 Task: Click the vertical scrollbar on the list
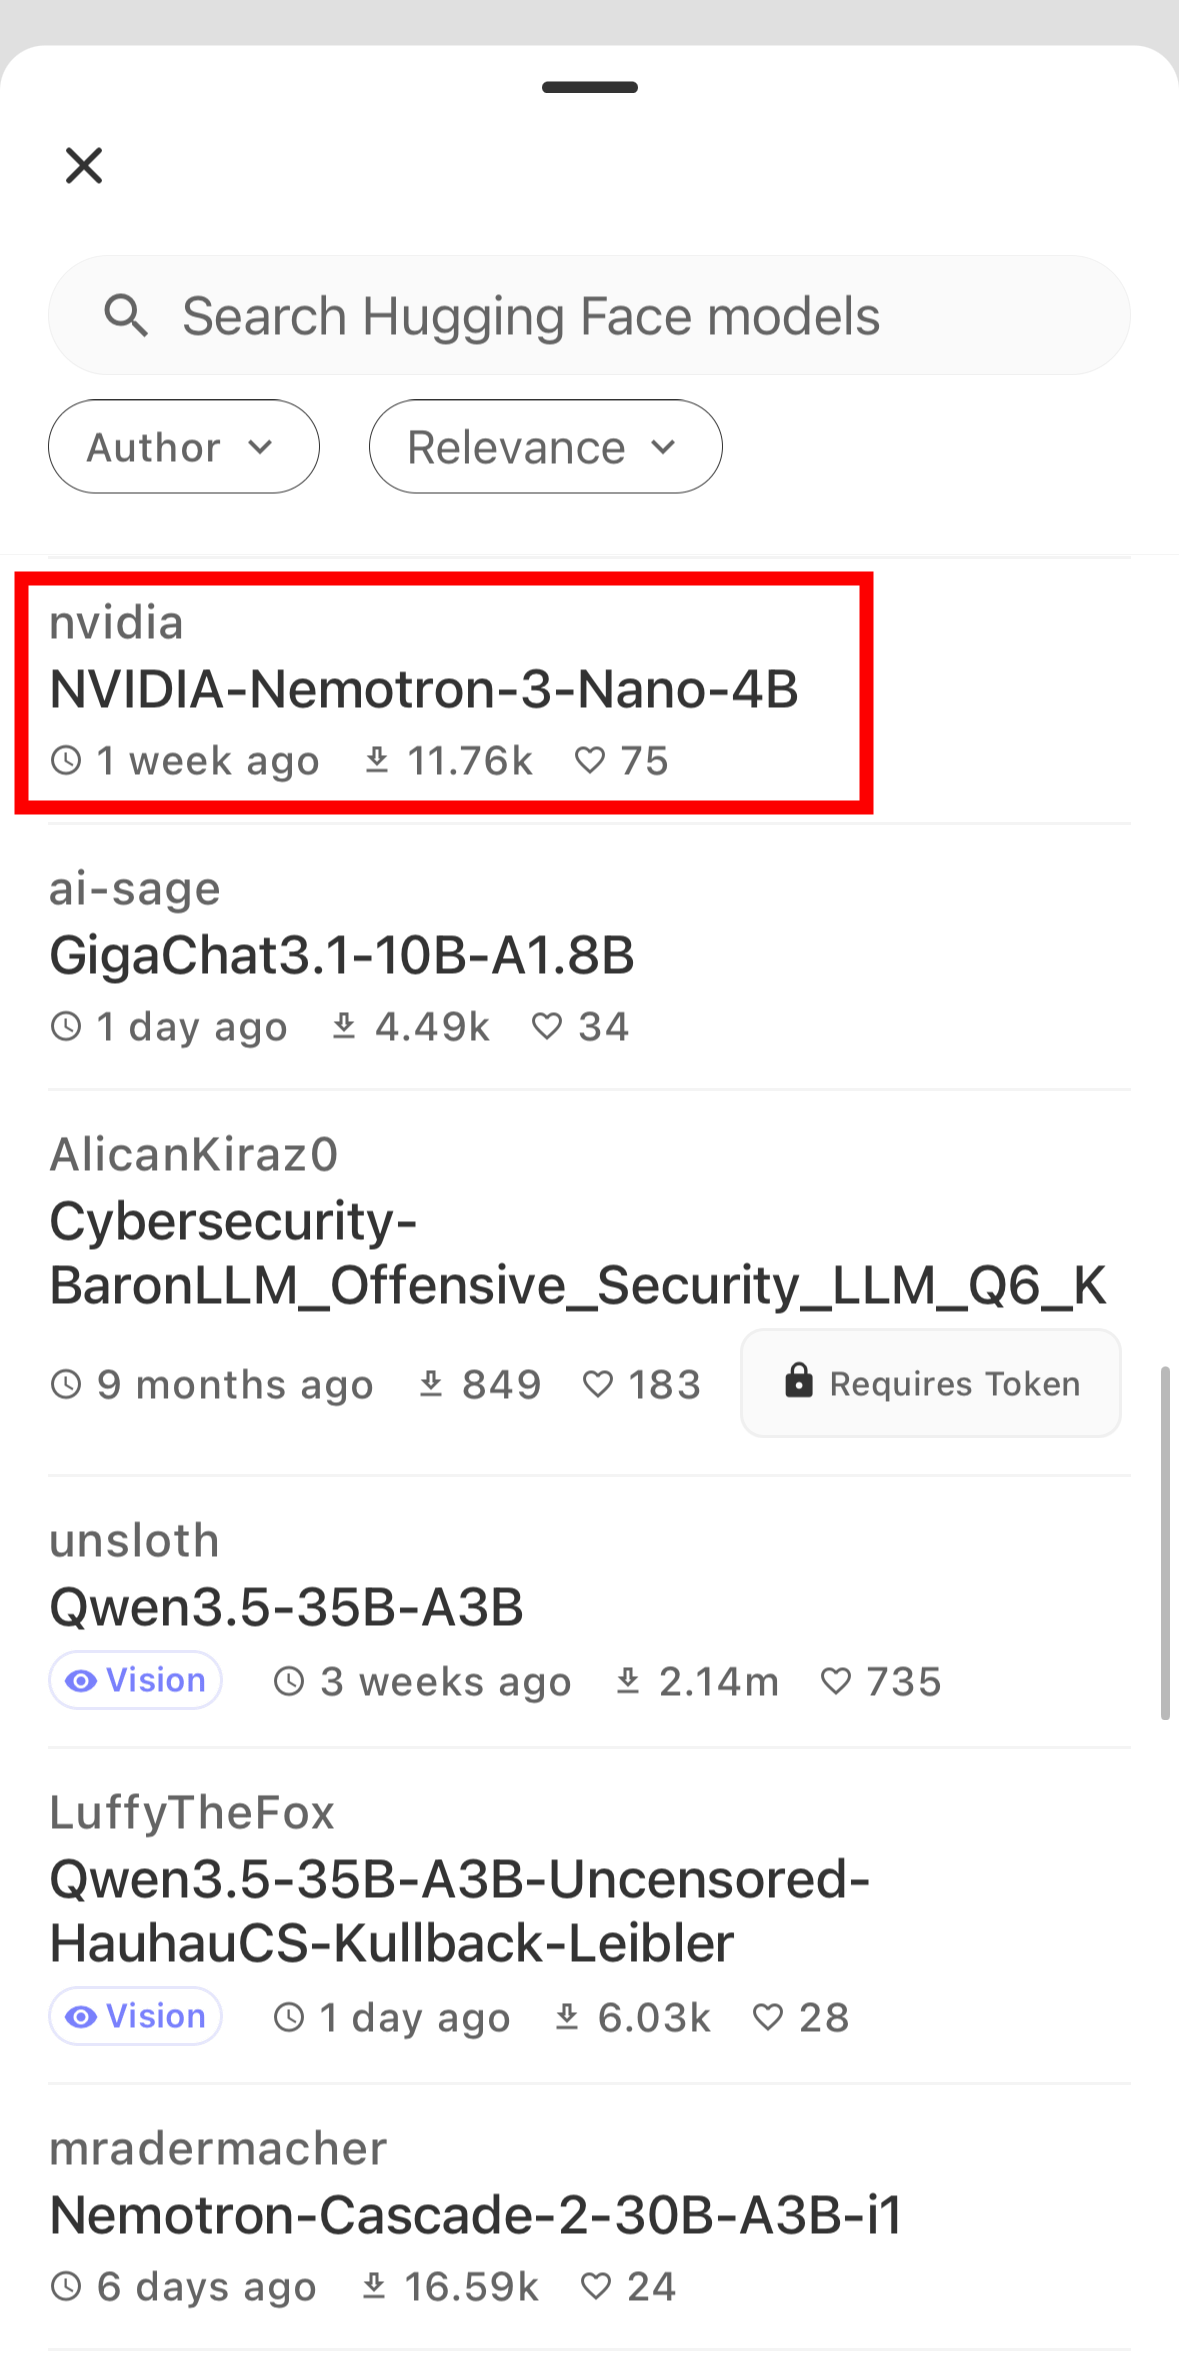tap(1165, 1540)
